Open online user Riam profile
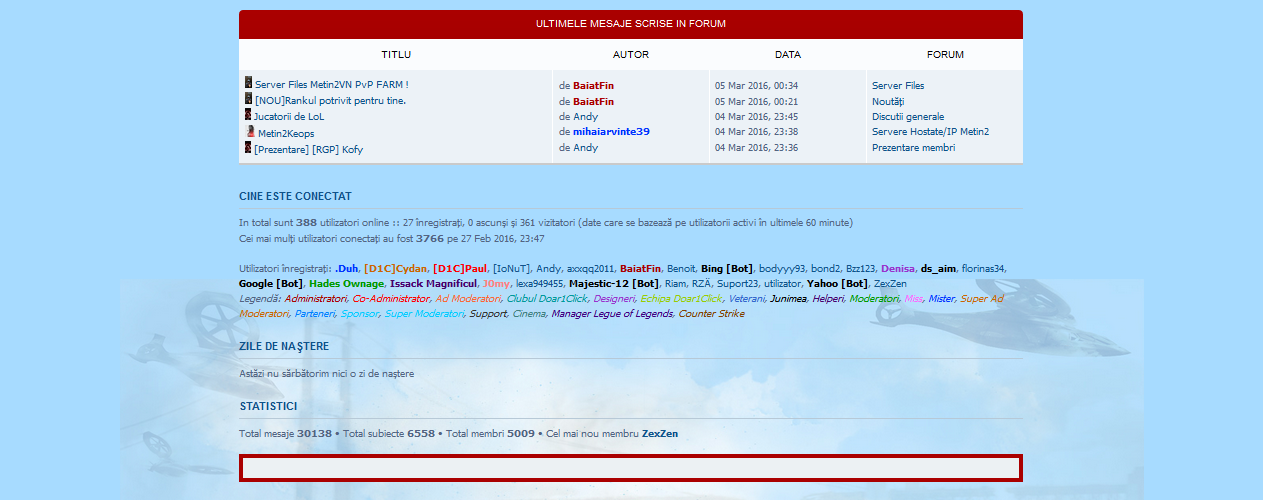Image resolution: width=1263 pixels, height=500 pixels. pos(675,284)
